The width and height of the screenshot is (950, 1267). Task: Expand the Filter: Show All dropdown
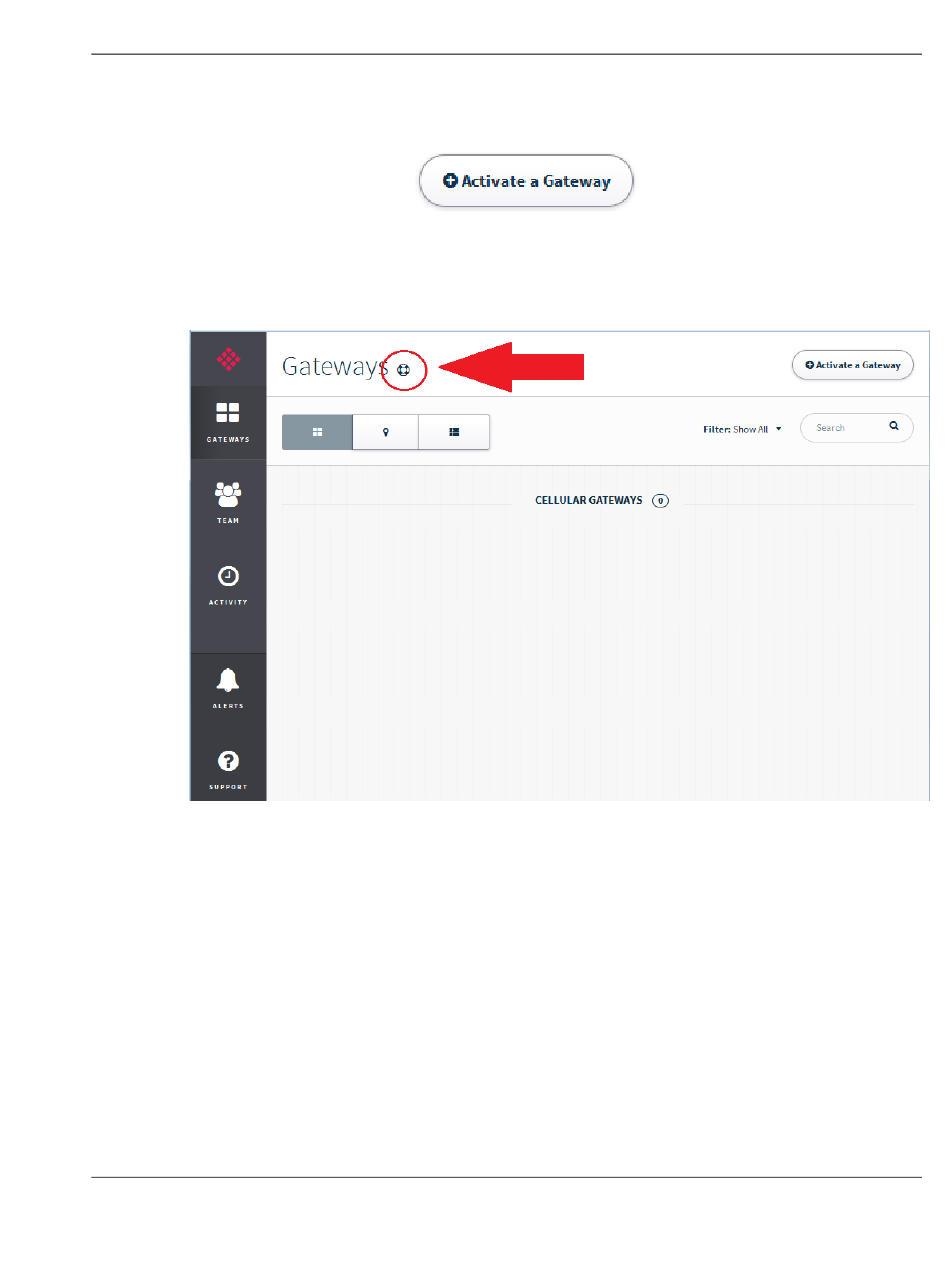(x=742, y=429)
